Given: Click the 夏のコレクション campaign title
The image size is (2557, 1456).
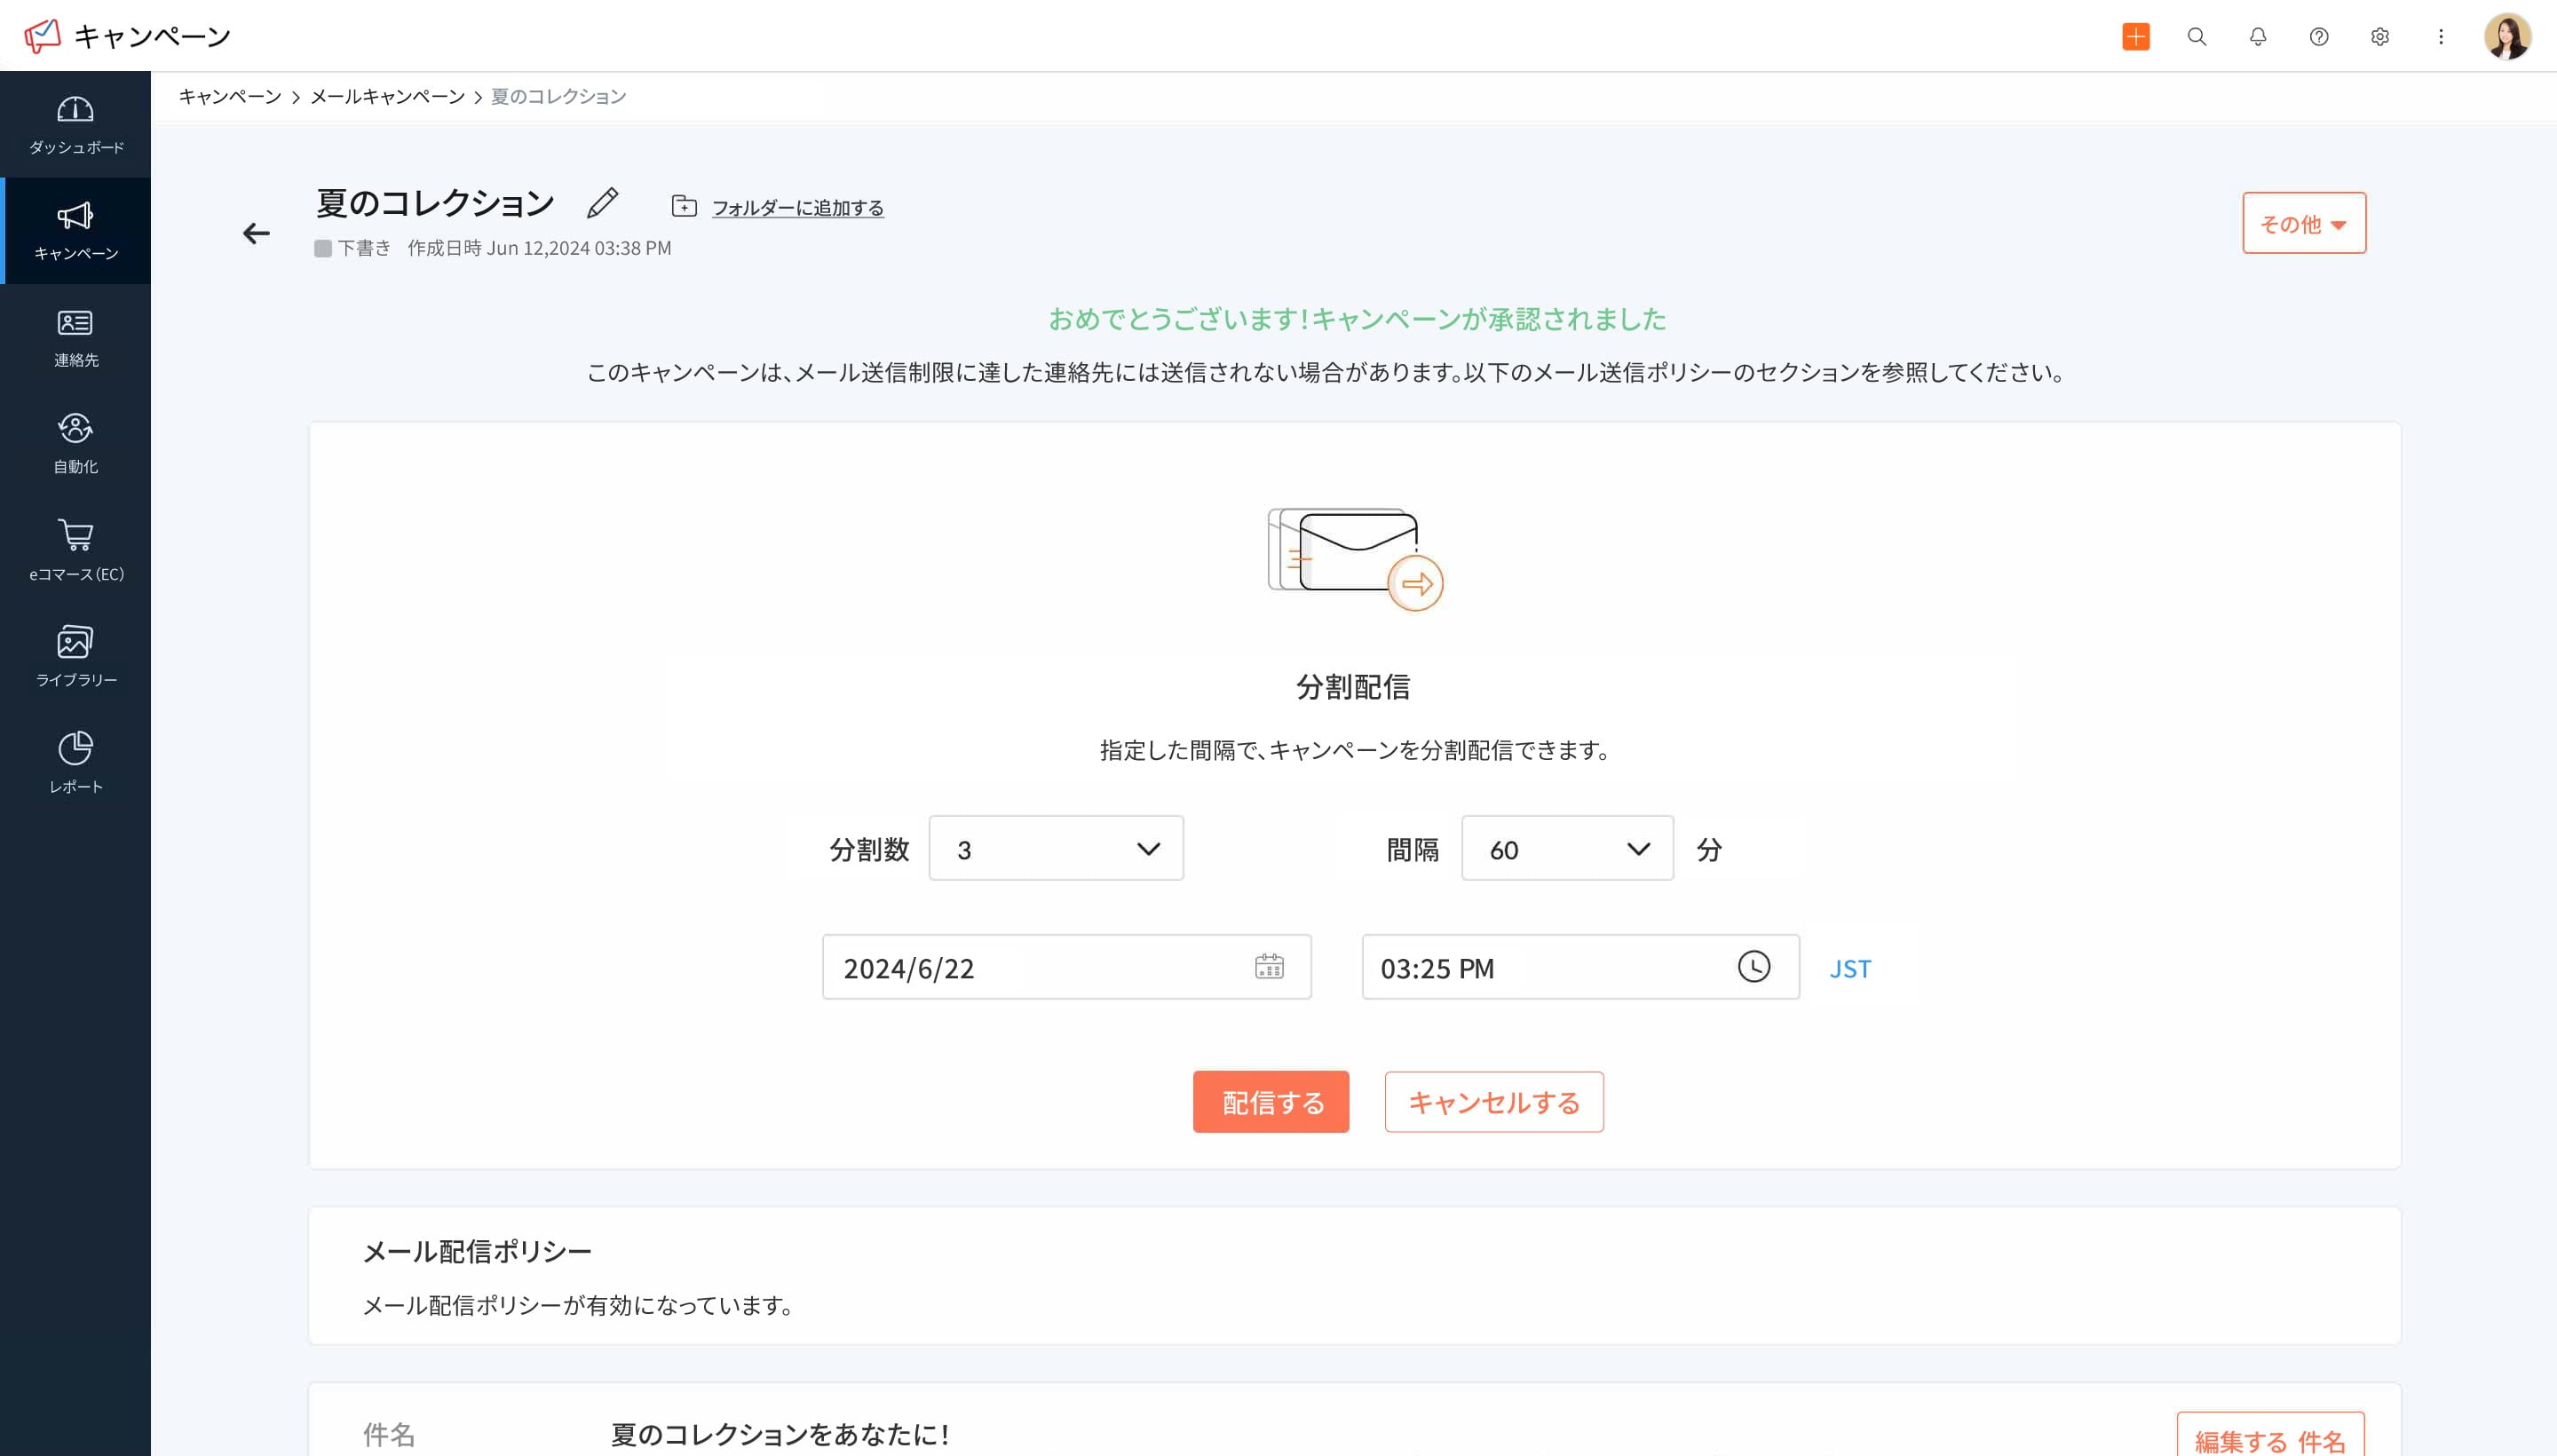Looking at the screenshot, I should tap(435, 203).
